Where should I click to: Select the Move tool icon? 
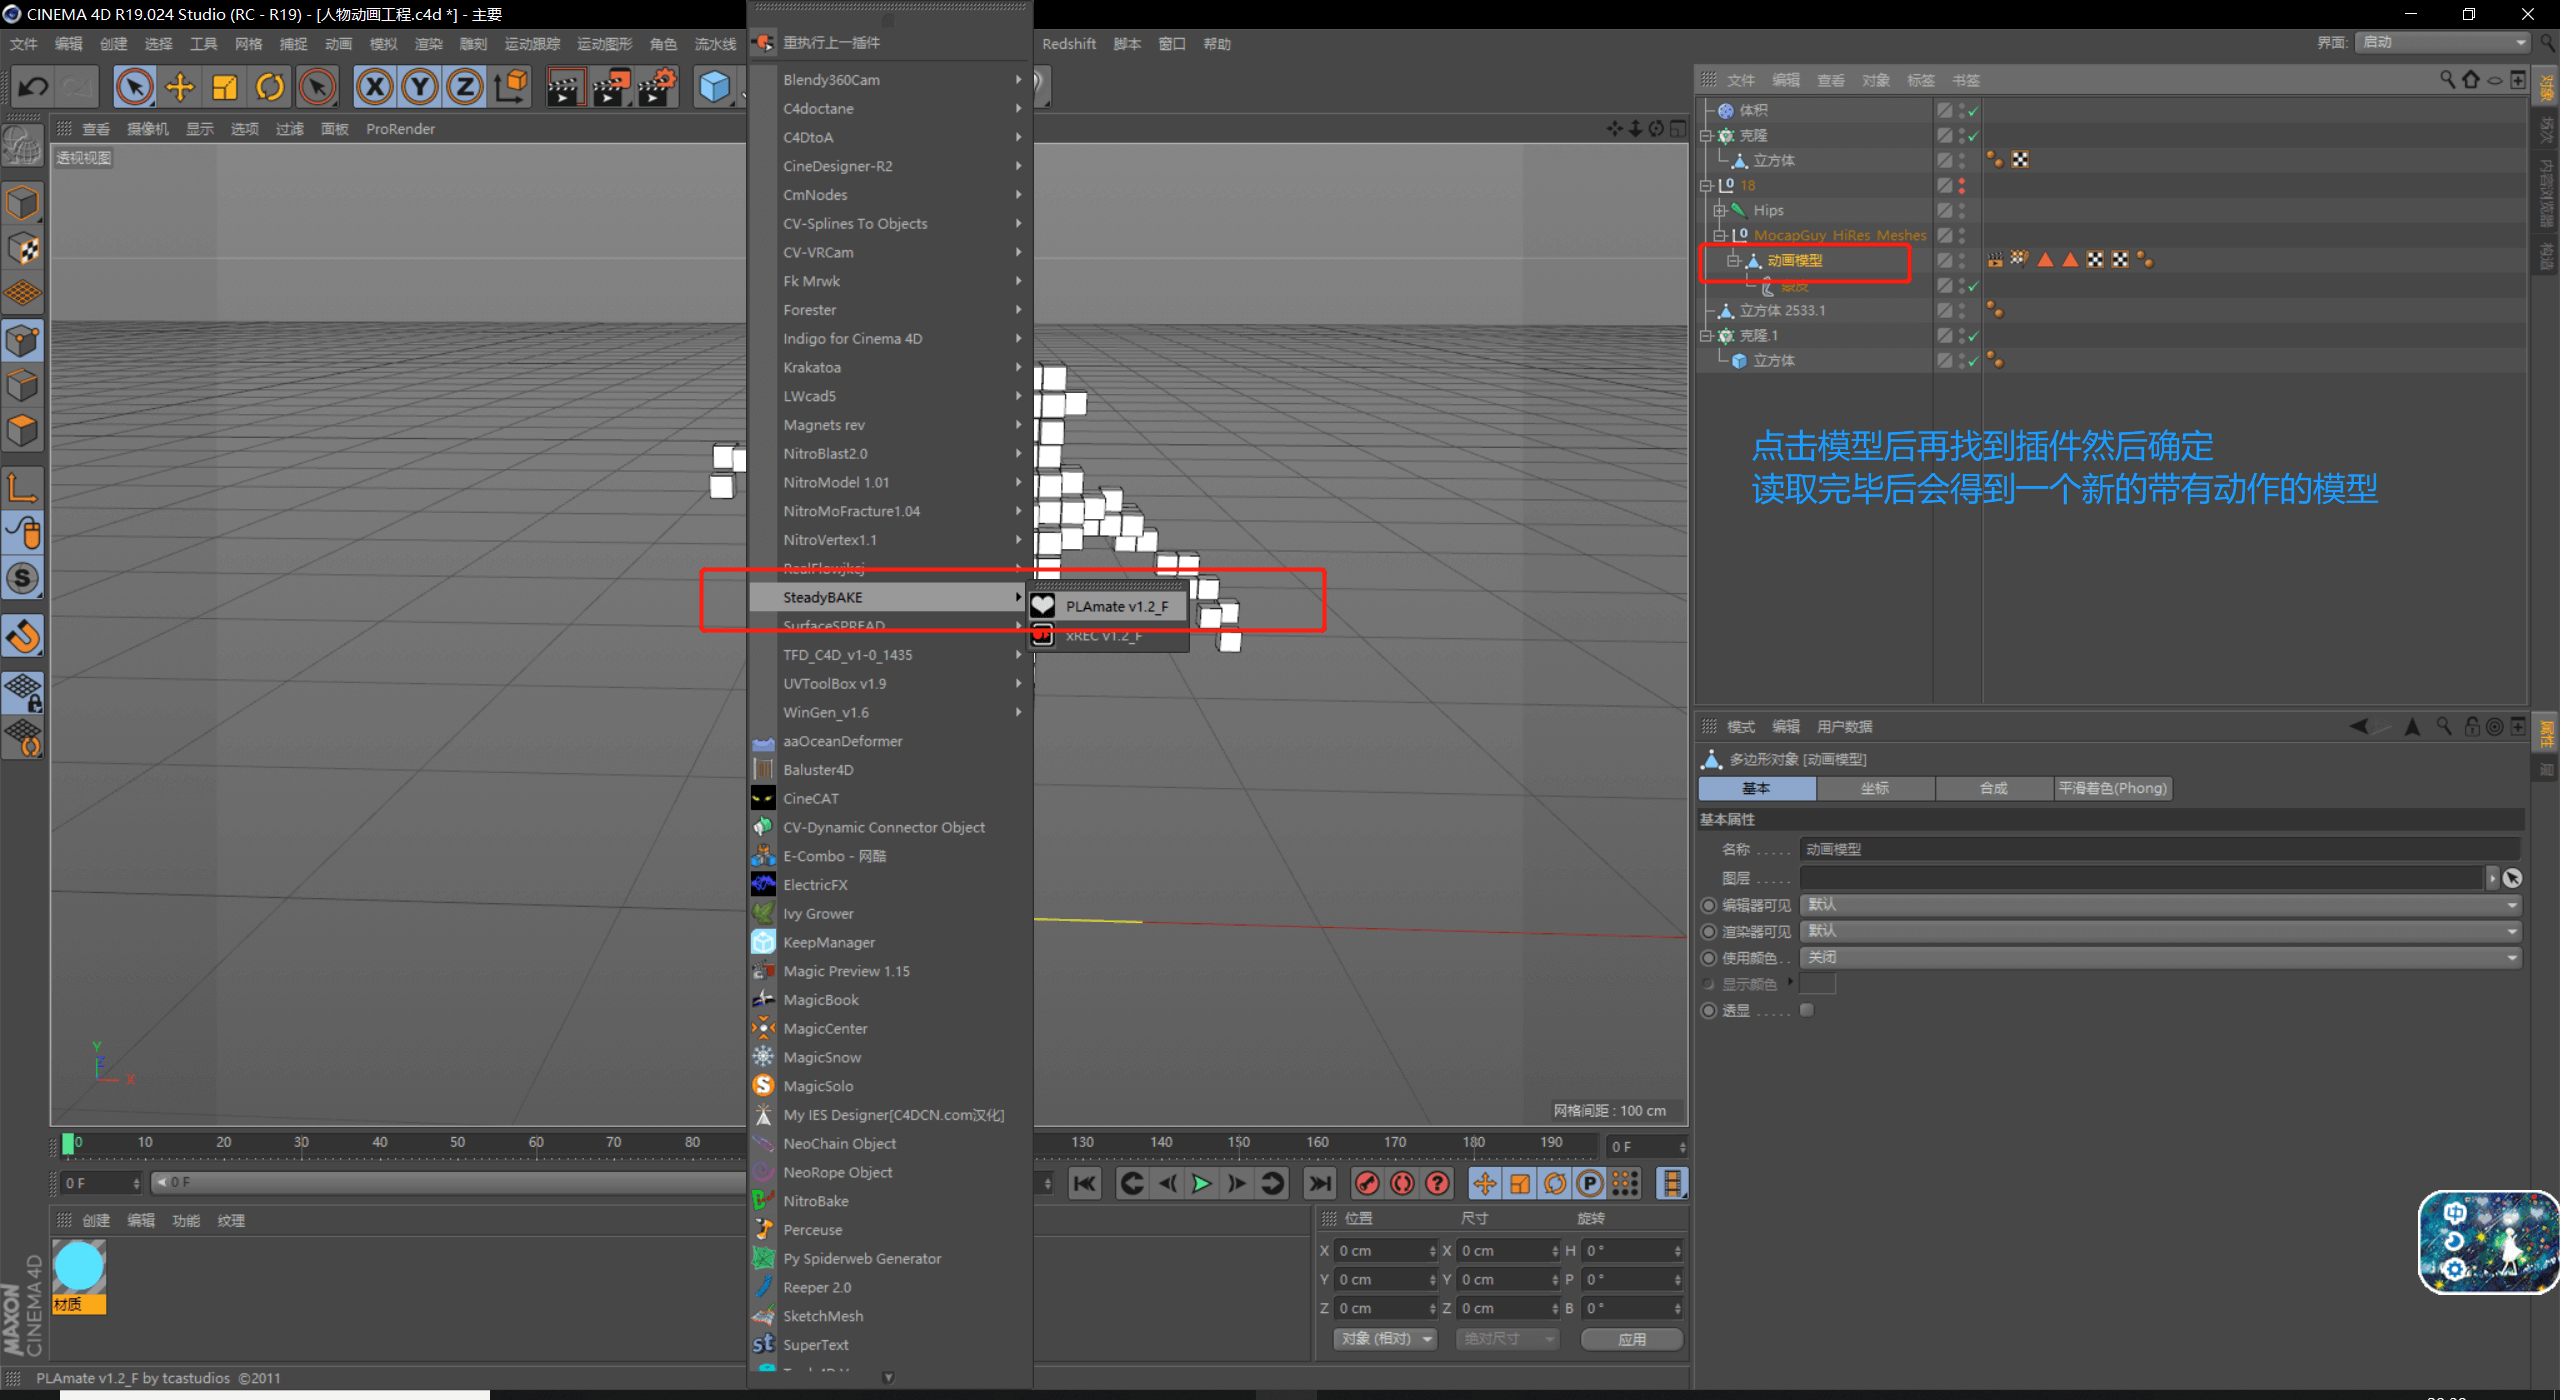click(180, 87)
